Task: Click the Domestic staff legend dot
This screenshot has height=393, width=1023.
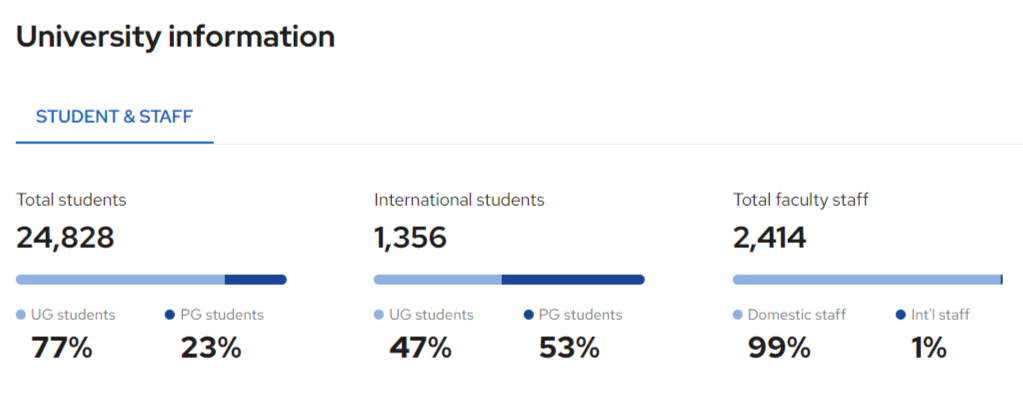Action: (x=738, y=315)
